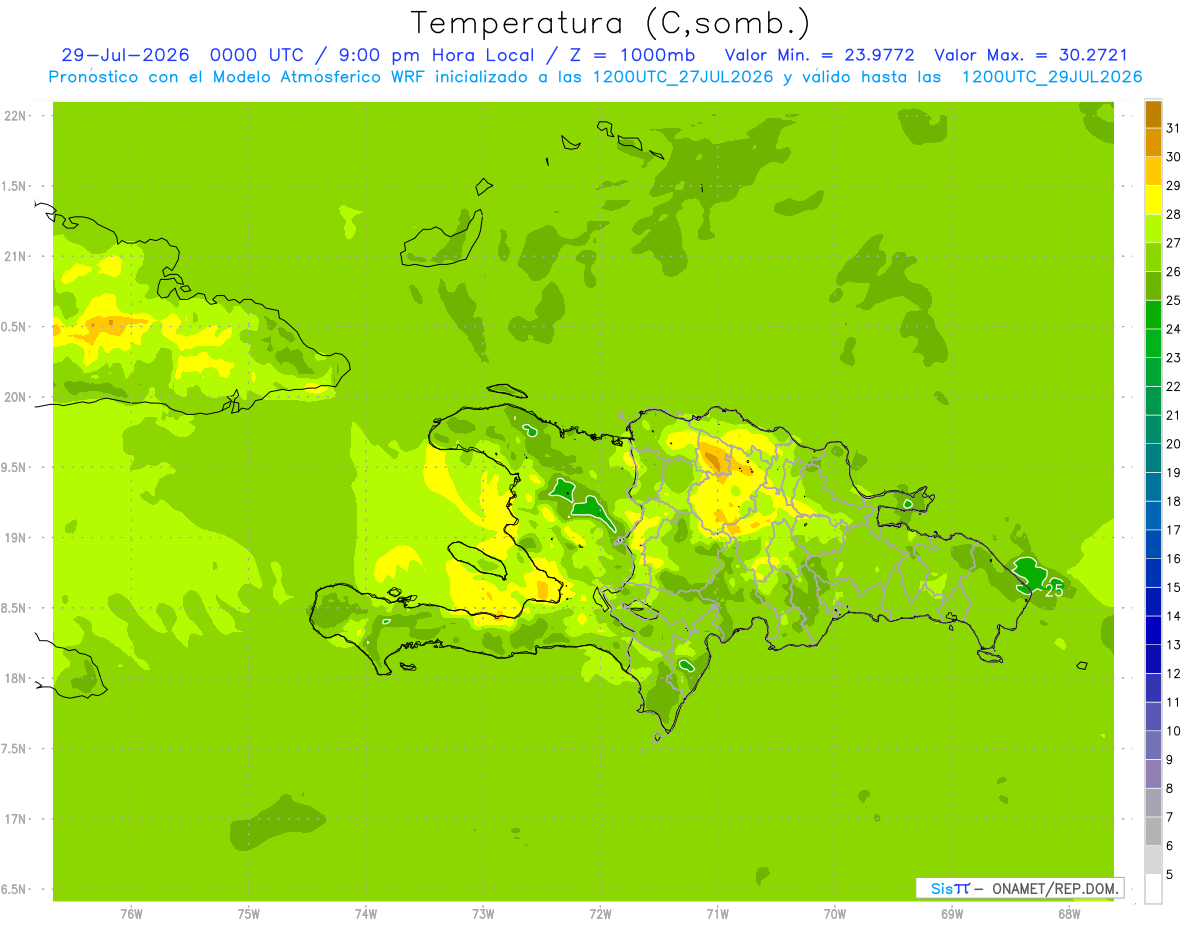Click longitude axis label '71W'
The width and height of the screenshot is (1200, 927).
click(717, 914)
